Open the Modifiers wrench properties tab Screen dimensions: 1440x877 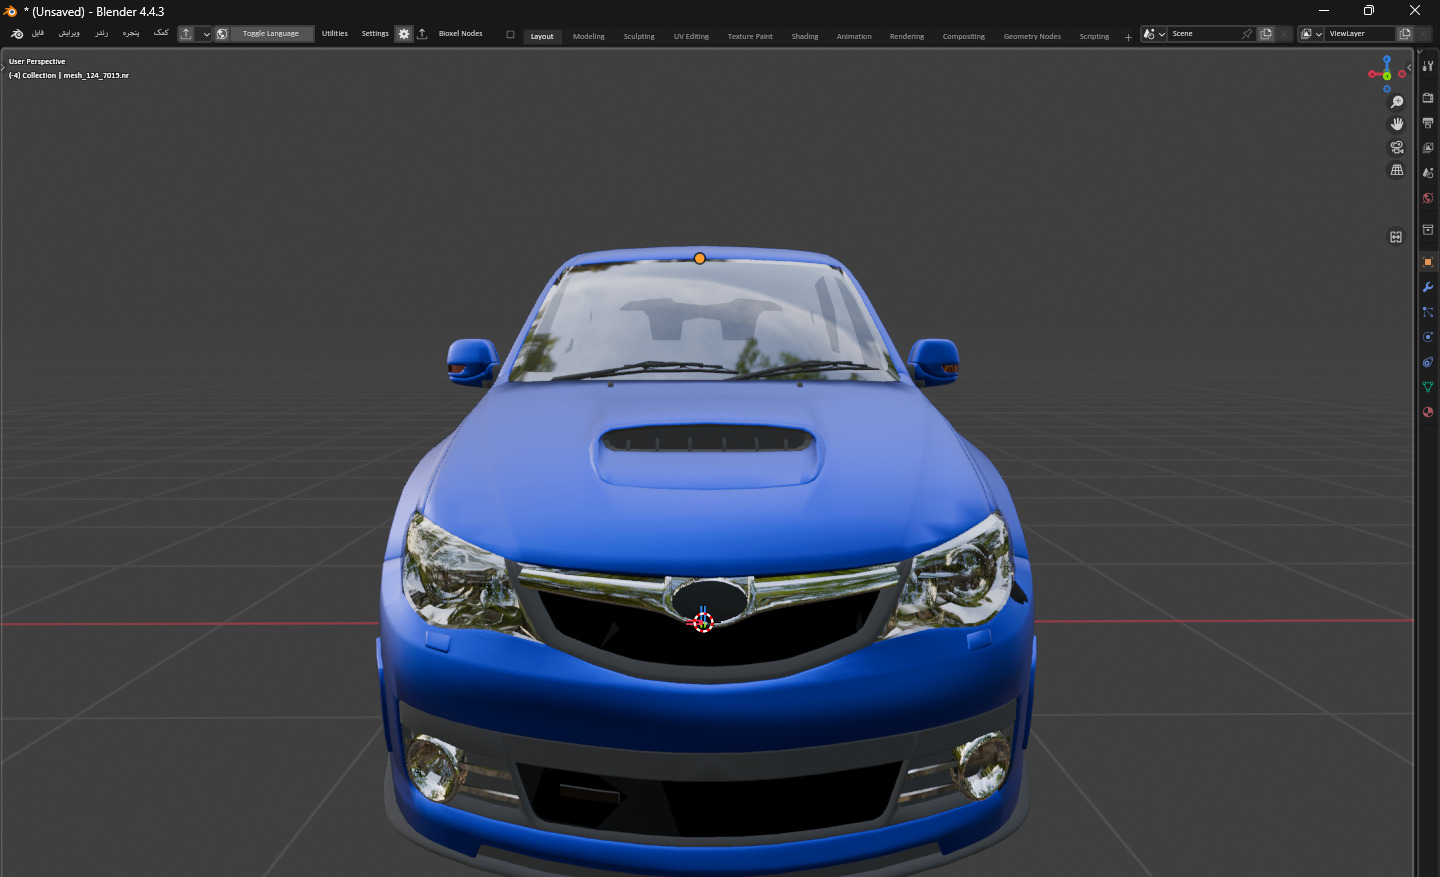coord(1428,287)
